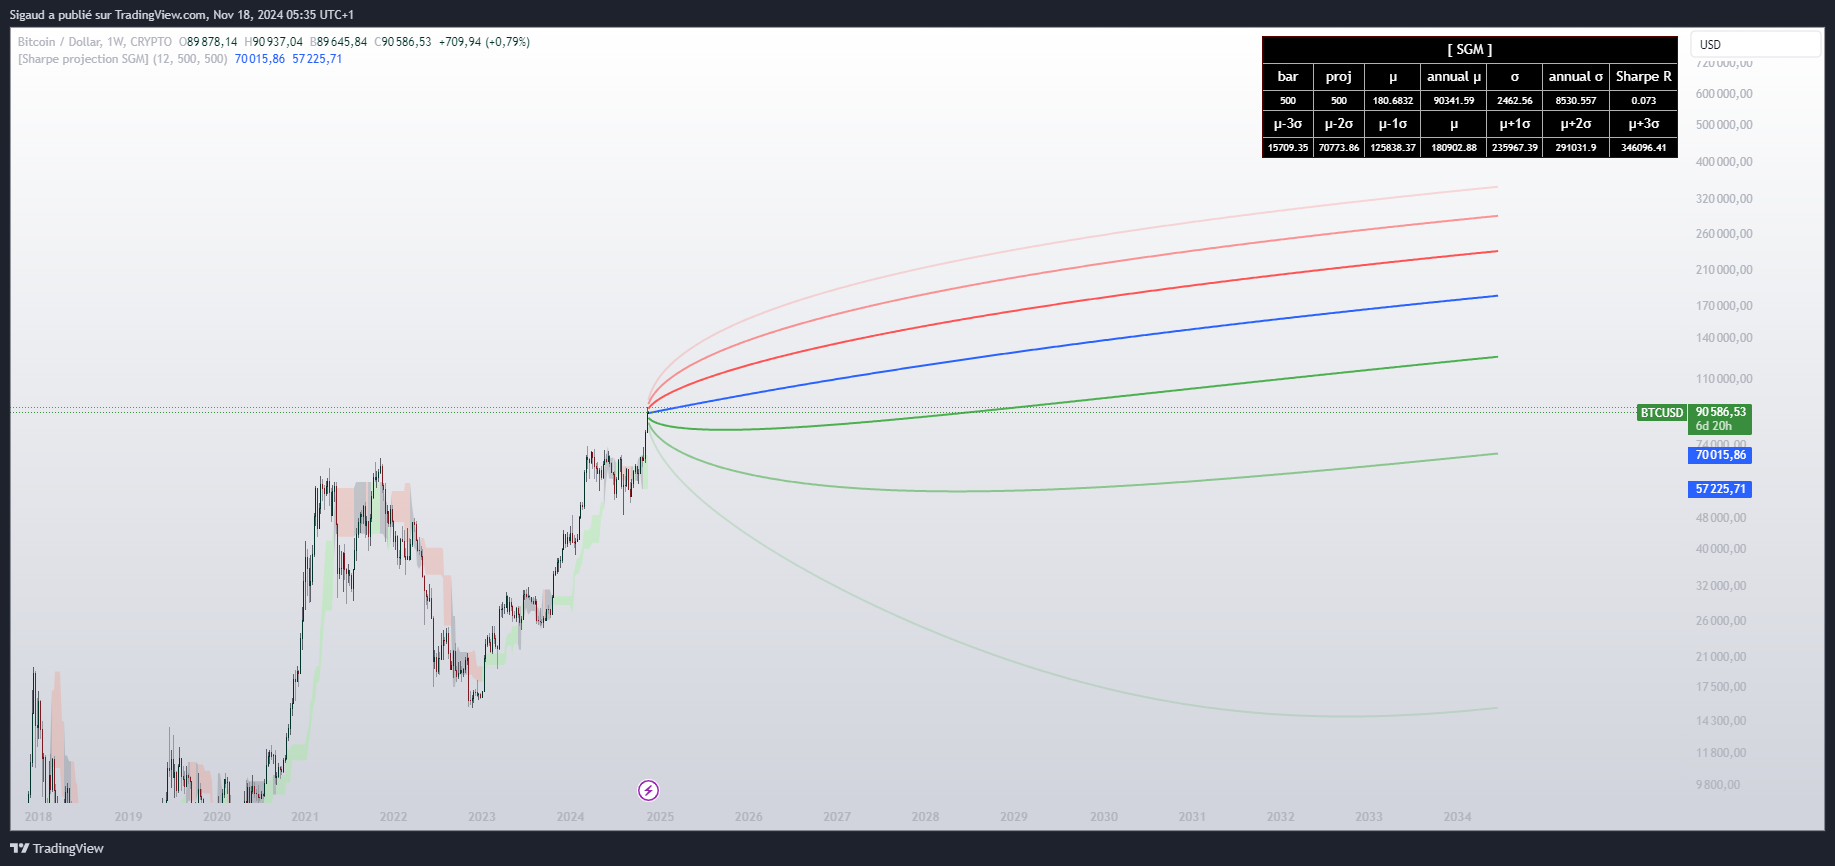Image resolution: width=1835 pixels, height=866 pixels.
Task: Click the 170 000,00 price scale label
Action: [x=1724, y=306]
